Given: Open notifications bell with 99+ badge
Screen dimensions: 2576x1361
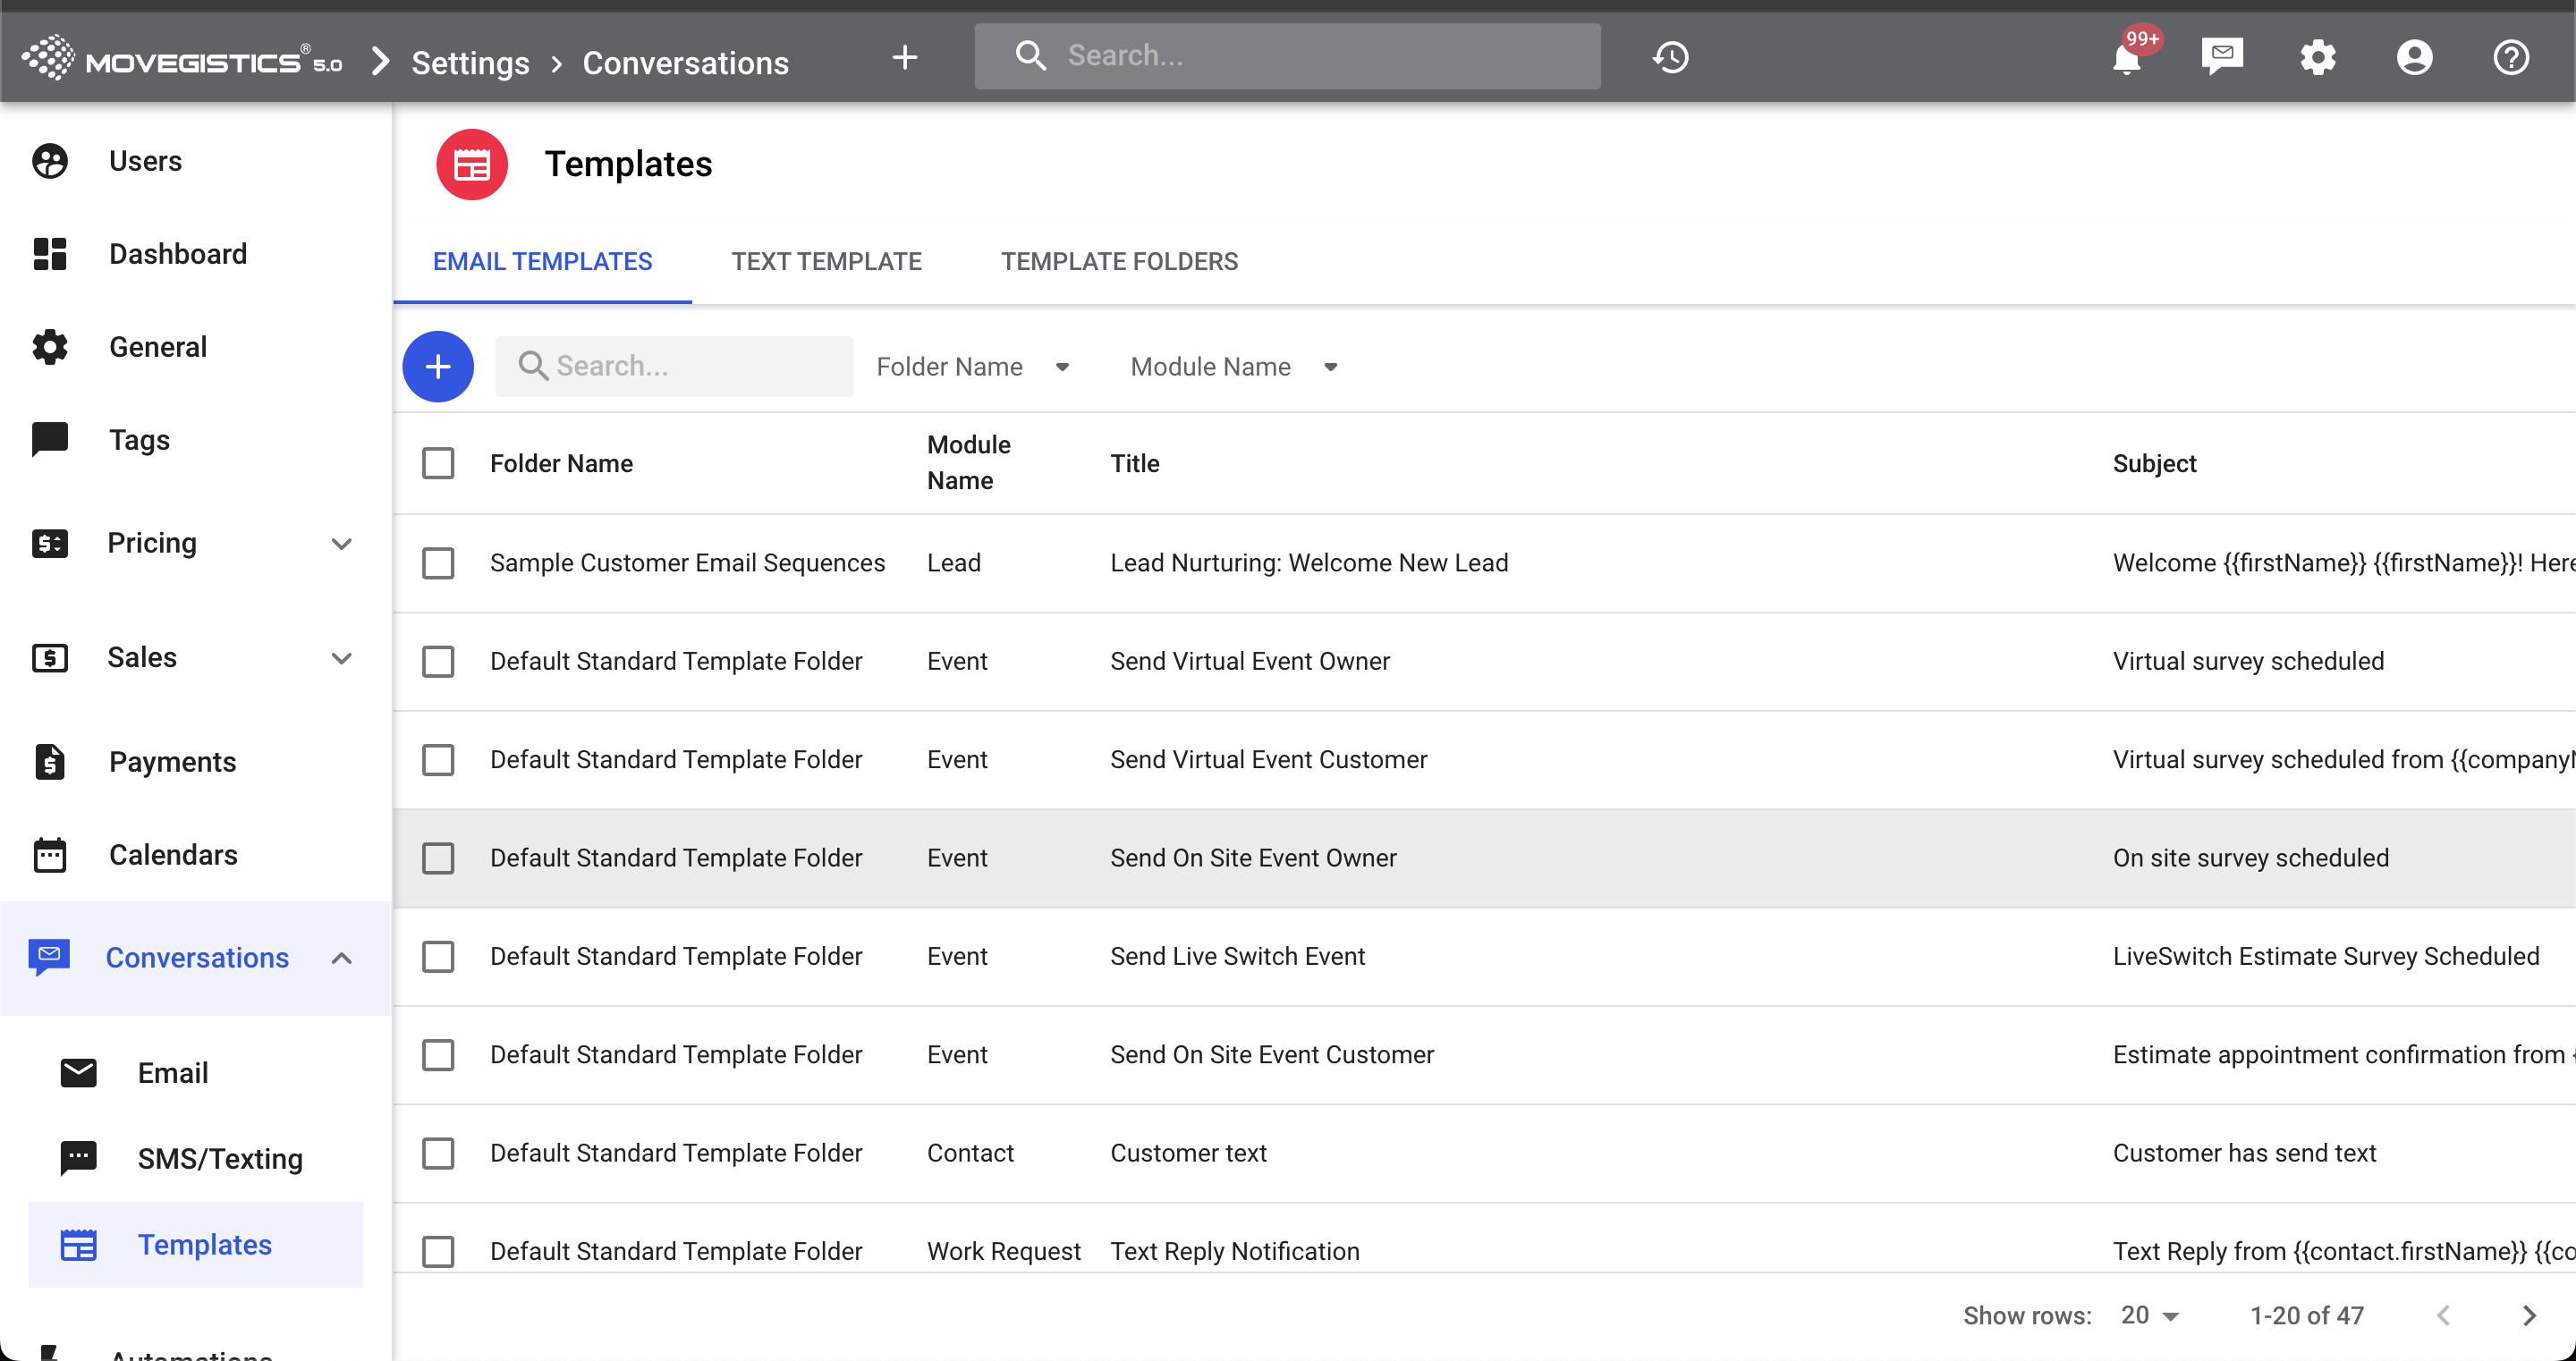Looking at the screenshot, I should pos(2126,58).
